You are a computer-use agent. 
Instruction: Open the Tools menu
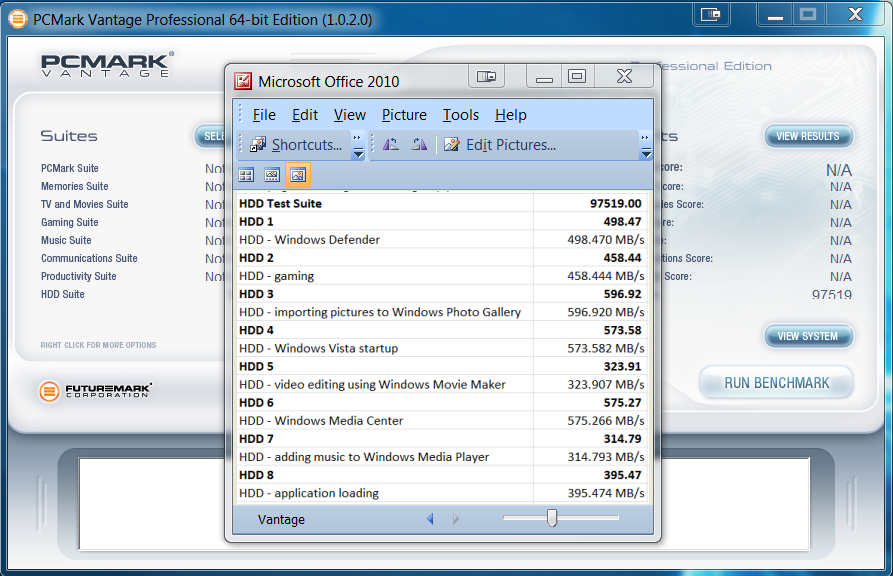pos(461,115)
